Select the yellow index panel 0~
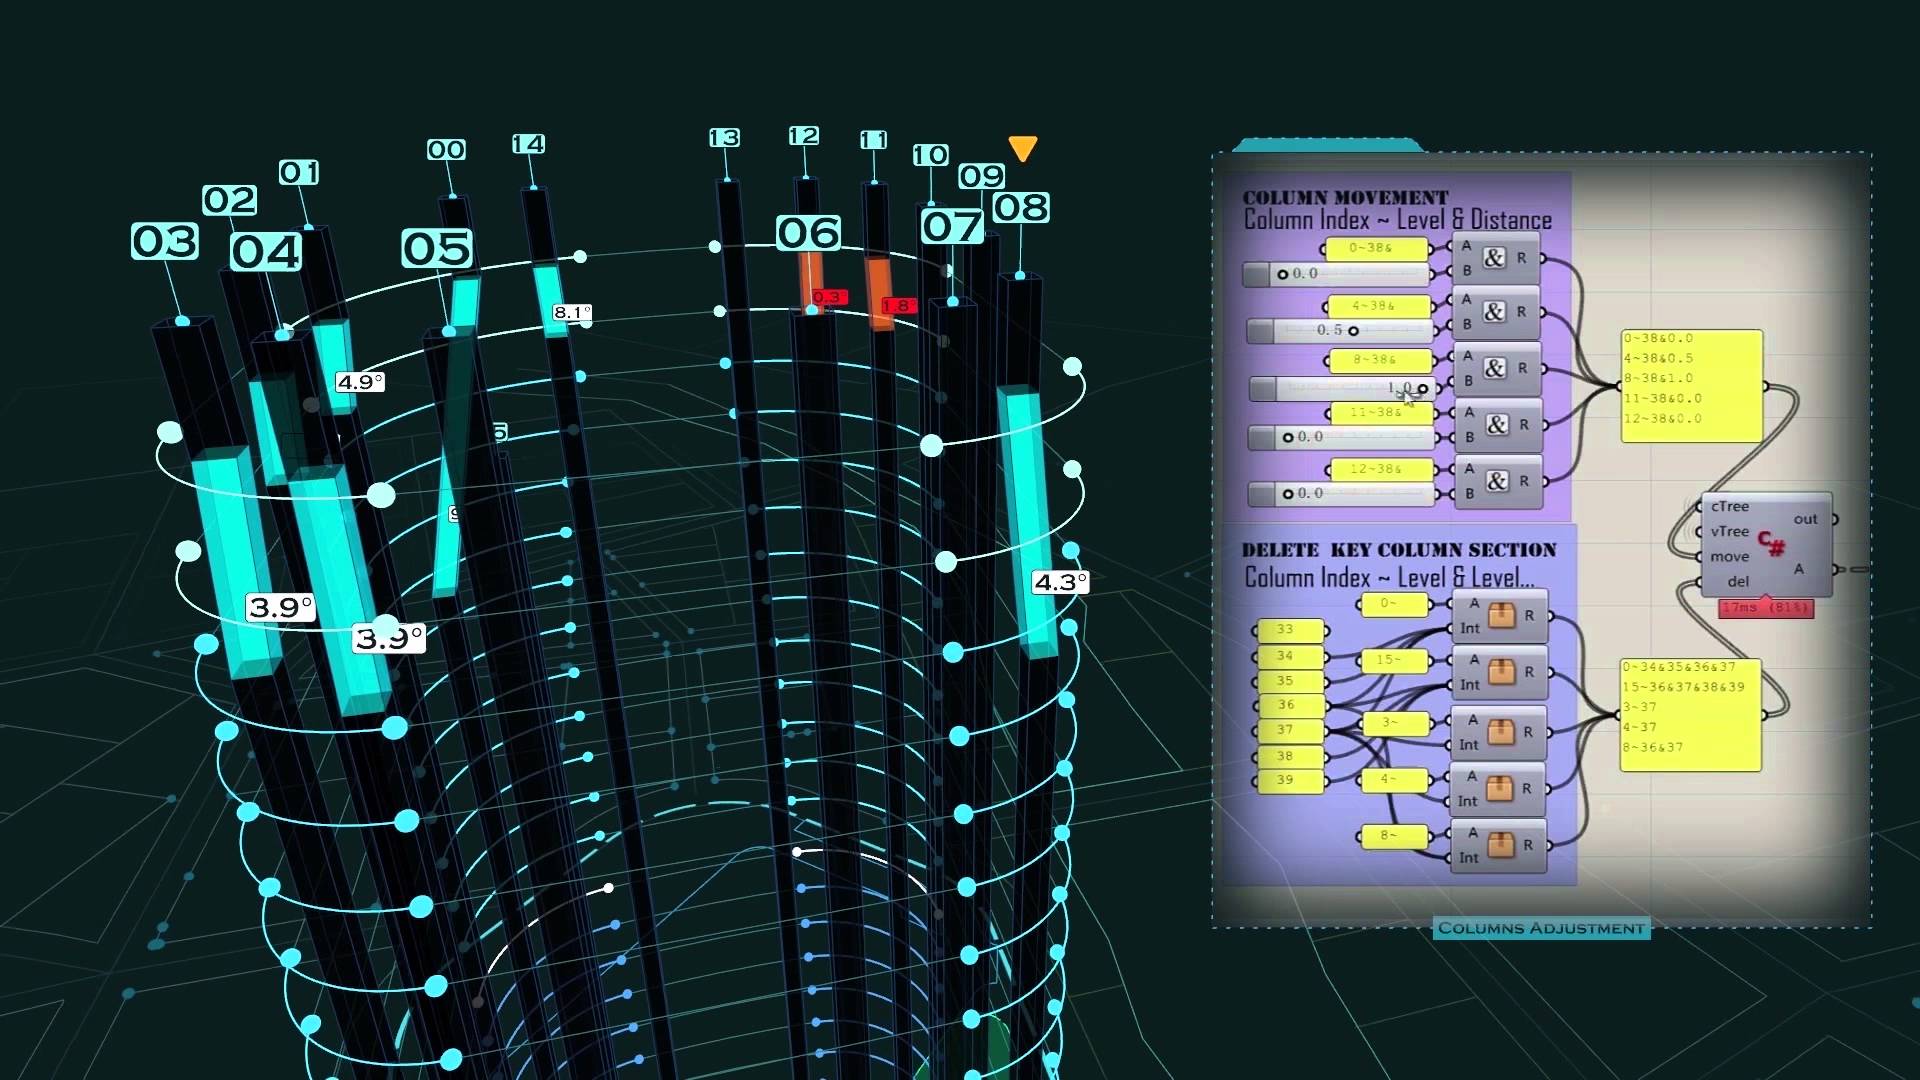 coord(1393,604)
